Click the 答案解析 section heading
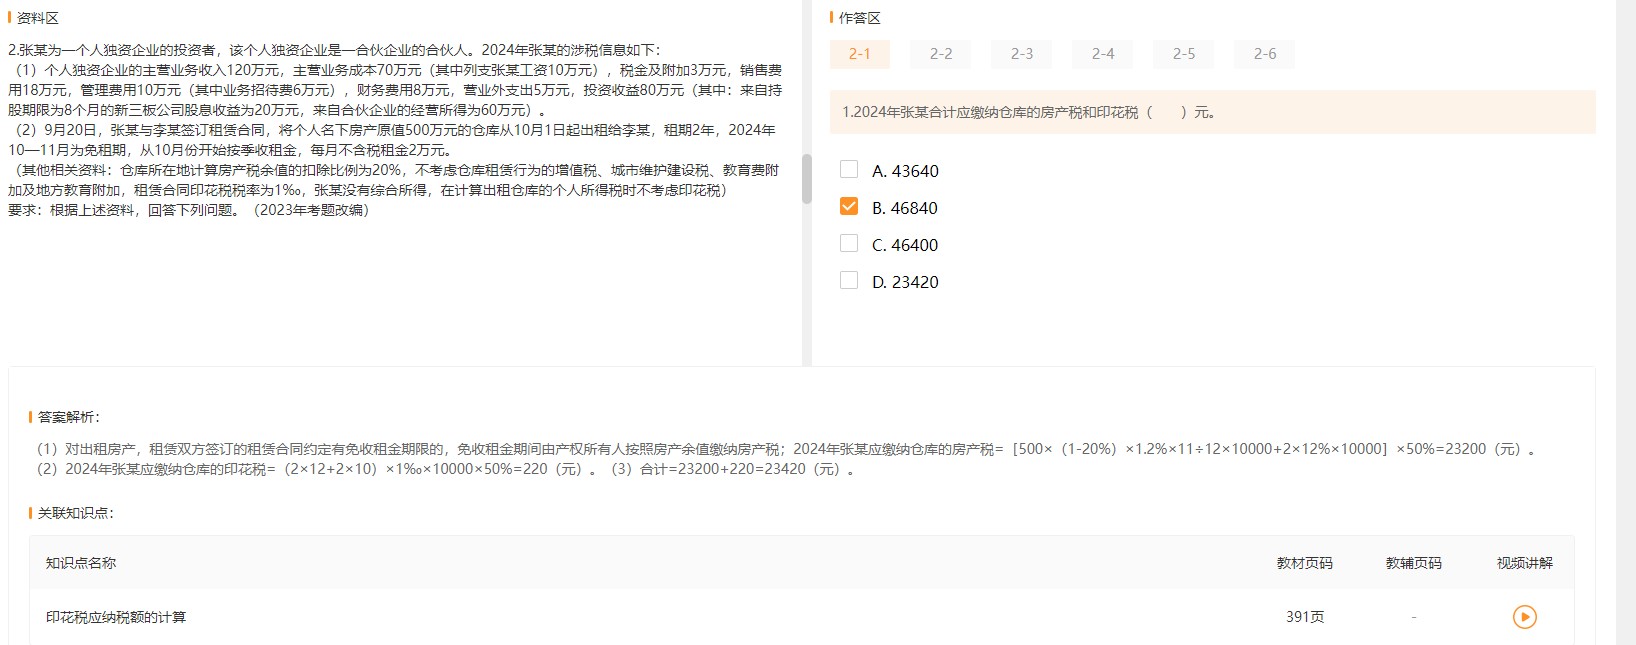Screen dimensions: 1636x645 68,417
